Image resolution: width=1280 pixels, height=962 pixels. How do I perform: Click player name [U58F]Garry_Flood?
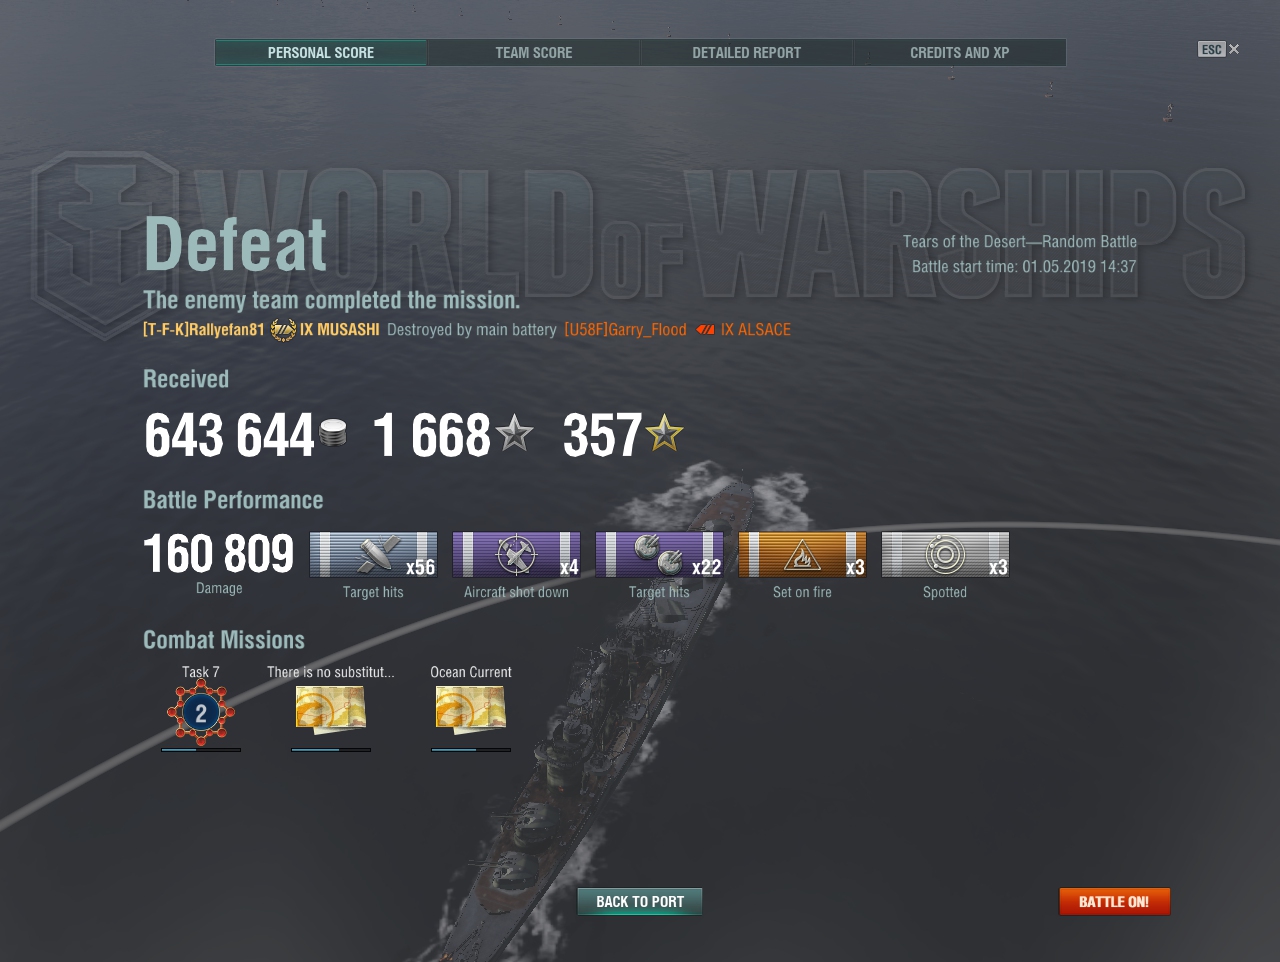625,330
